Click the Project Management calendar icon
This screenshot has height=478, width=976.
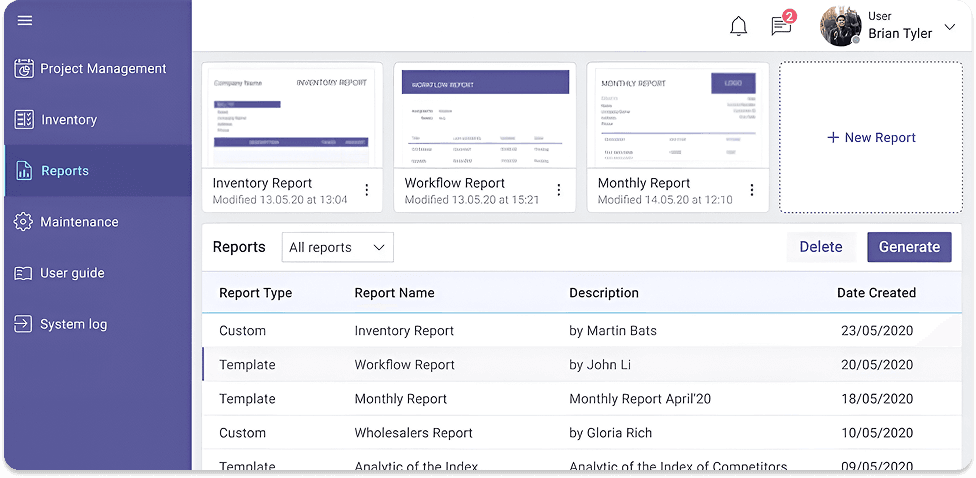24,69
